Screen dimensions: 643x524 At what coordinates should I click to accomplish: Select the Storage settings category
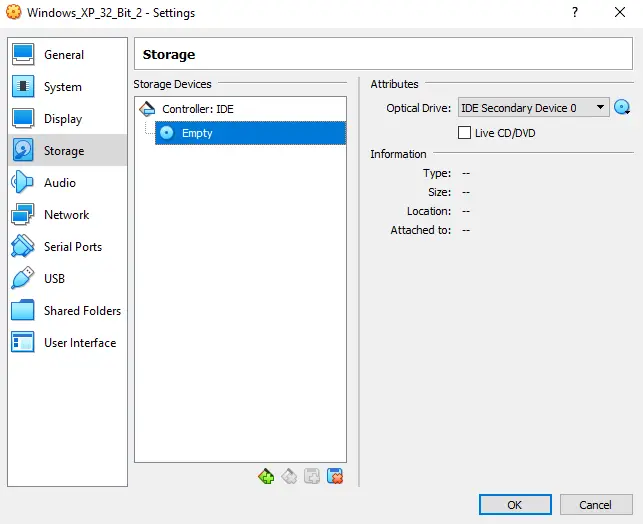coord(67,150)
